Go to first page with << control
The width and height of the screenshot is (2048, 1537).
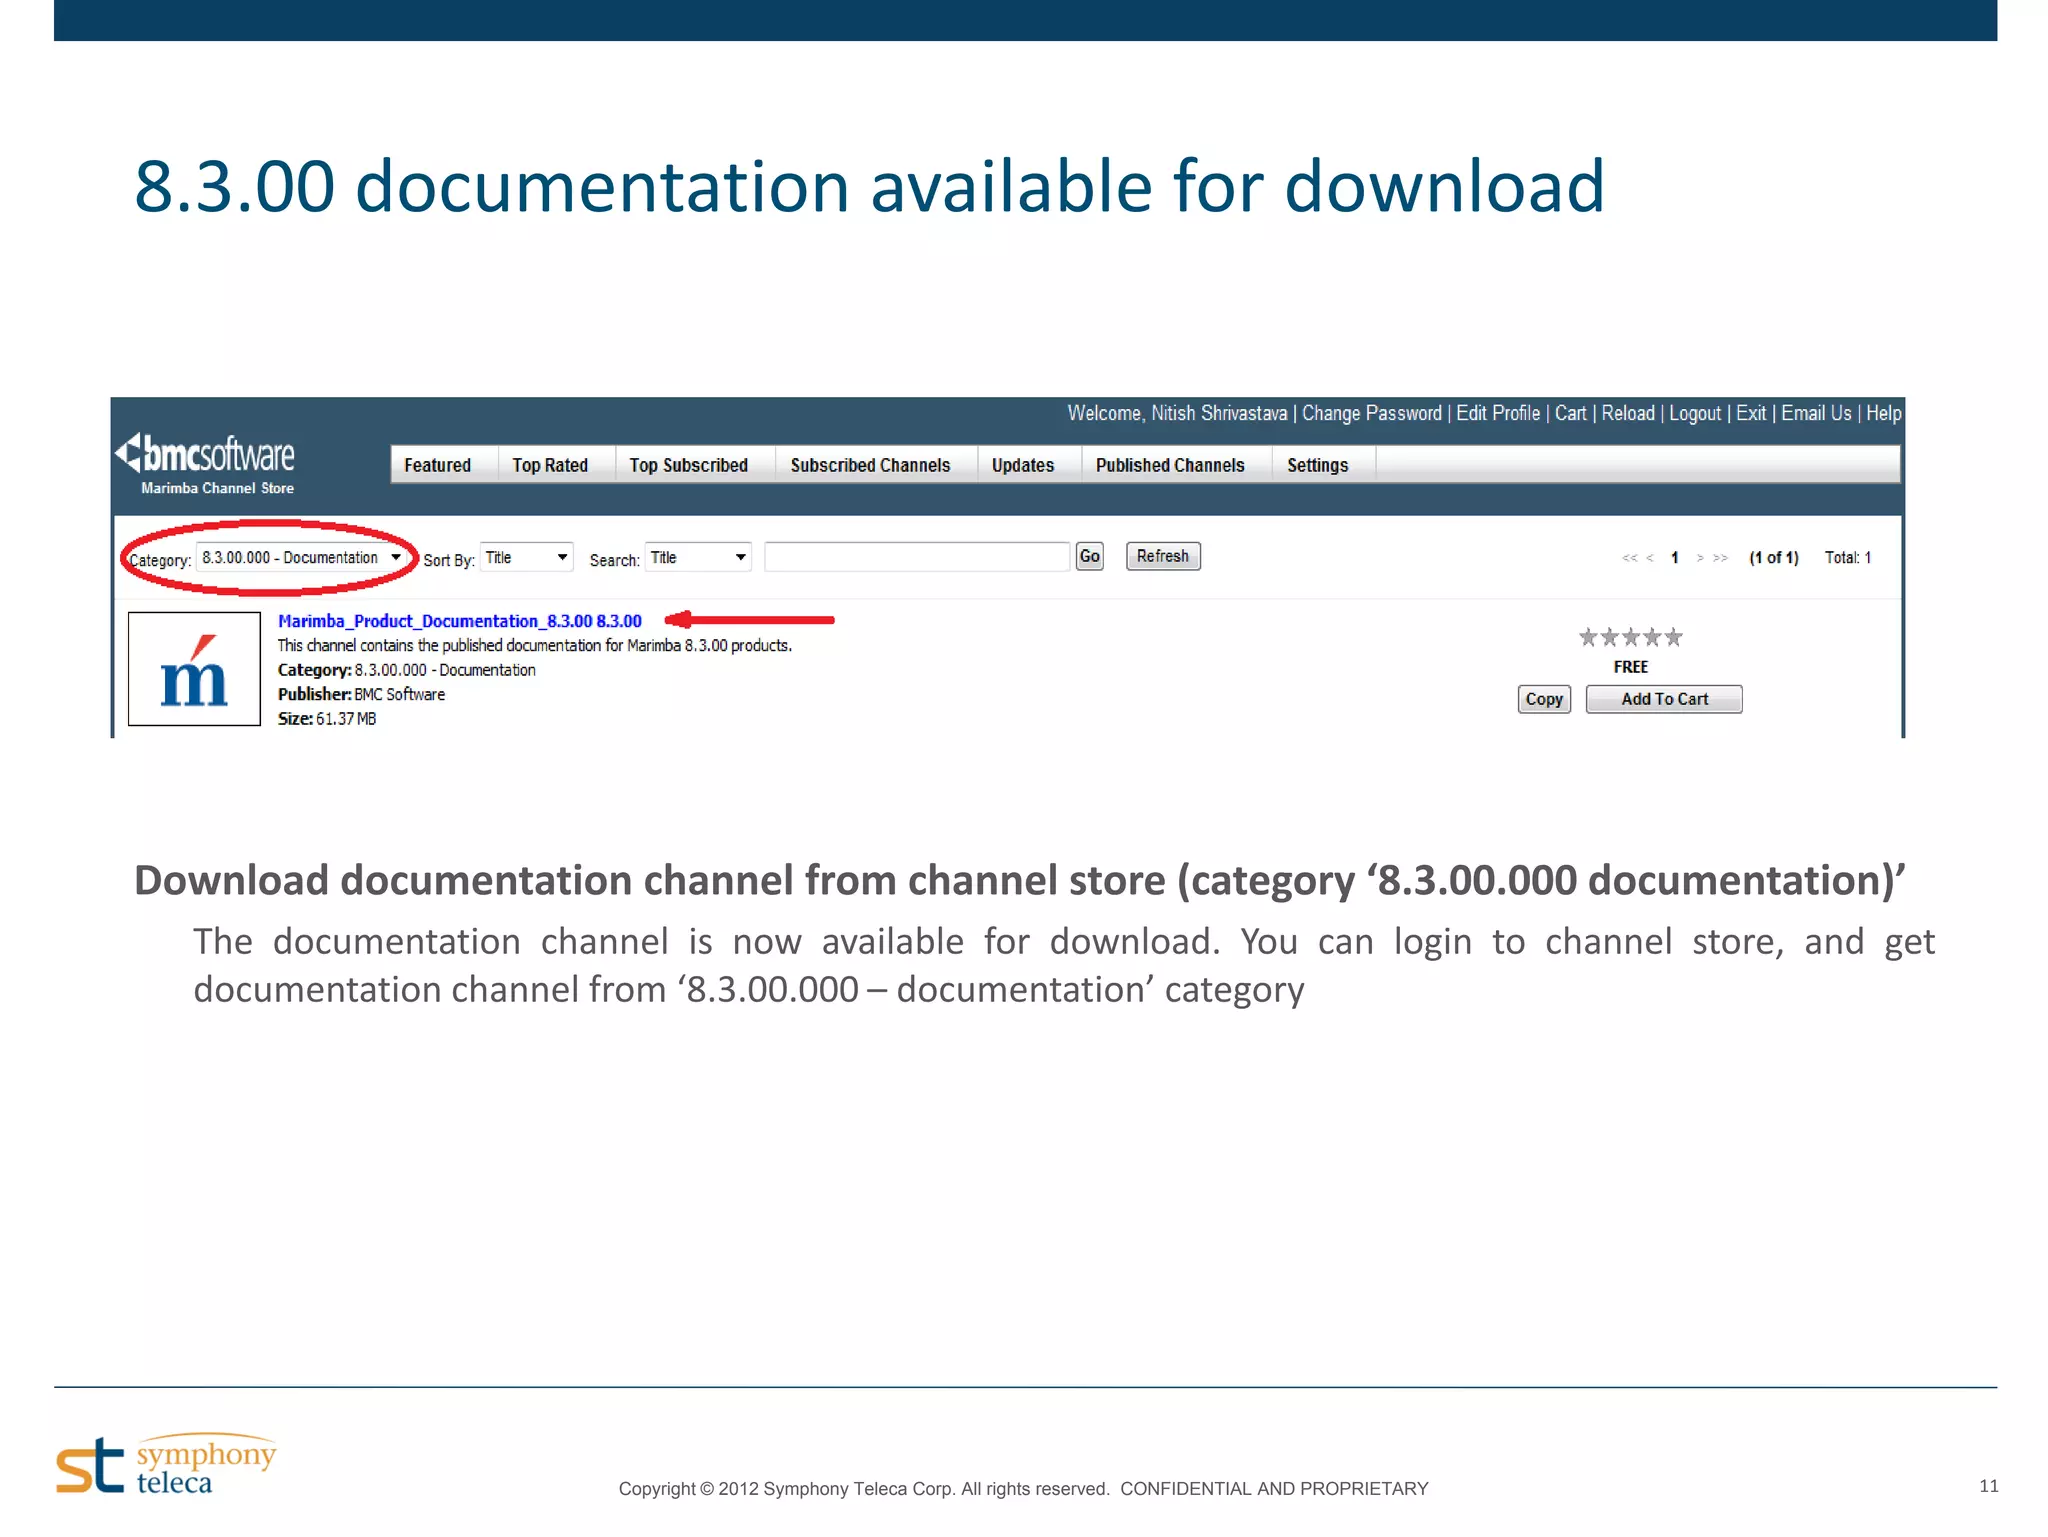(x=1629, y=558)
